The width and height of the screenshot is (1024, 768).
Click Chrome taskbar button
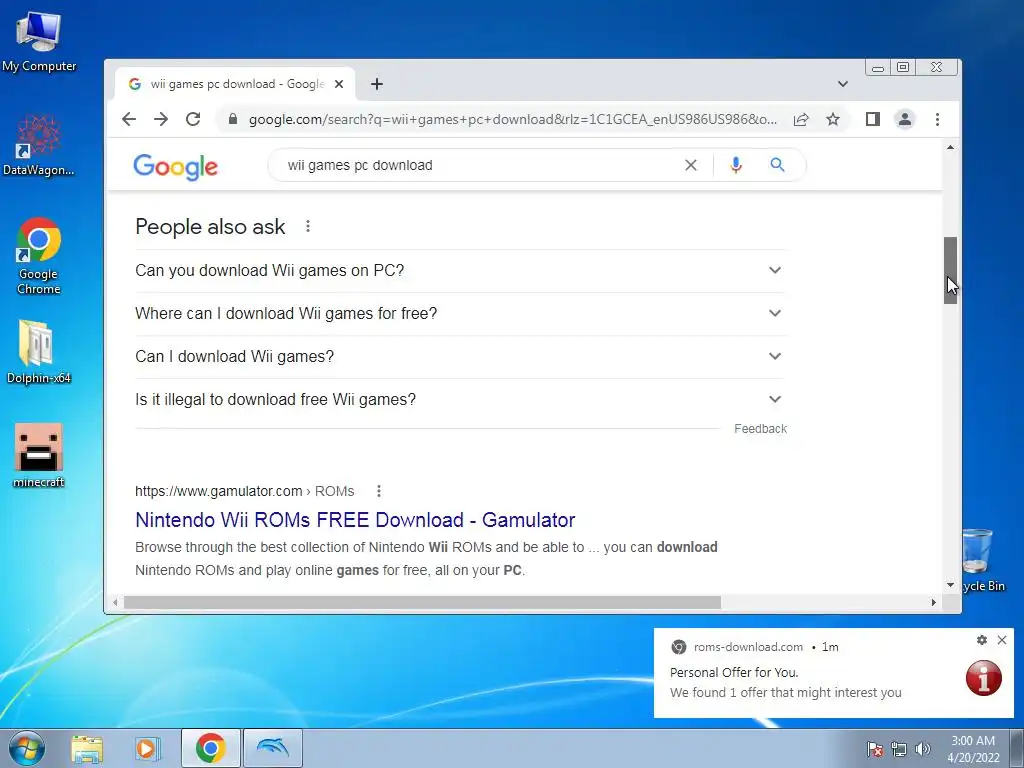point(210,748)
